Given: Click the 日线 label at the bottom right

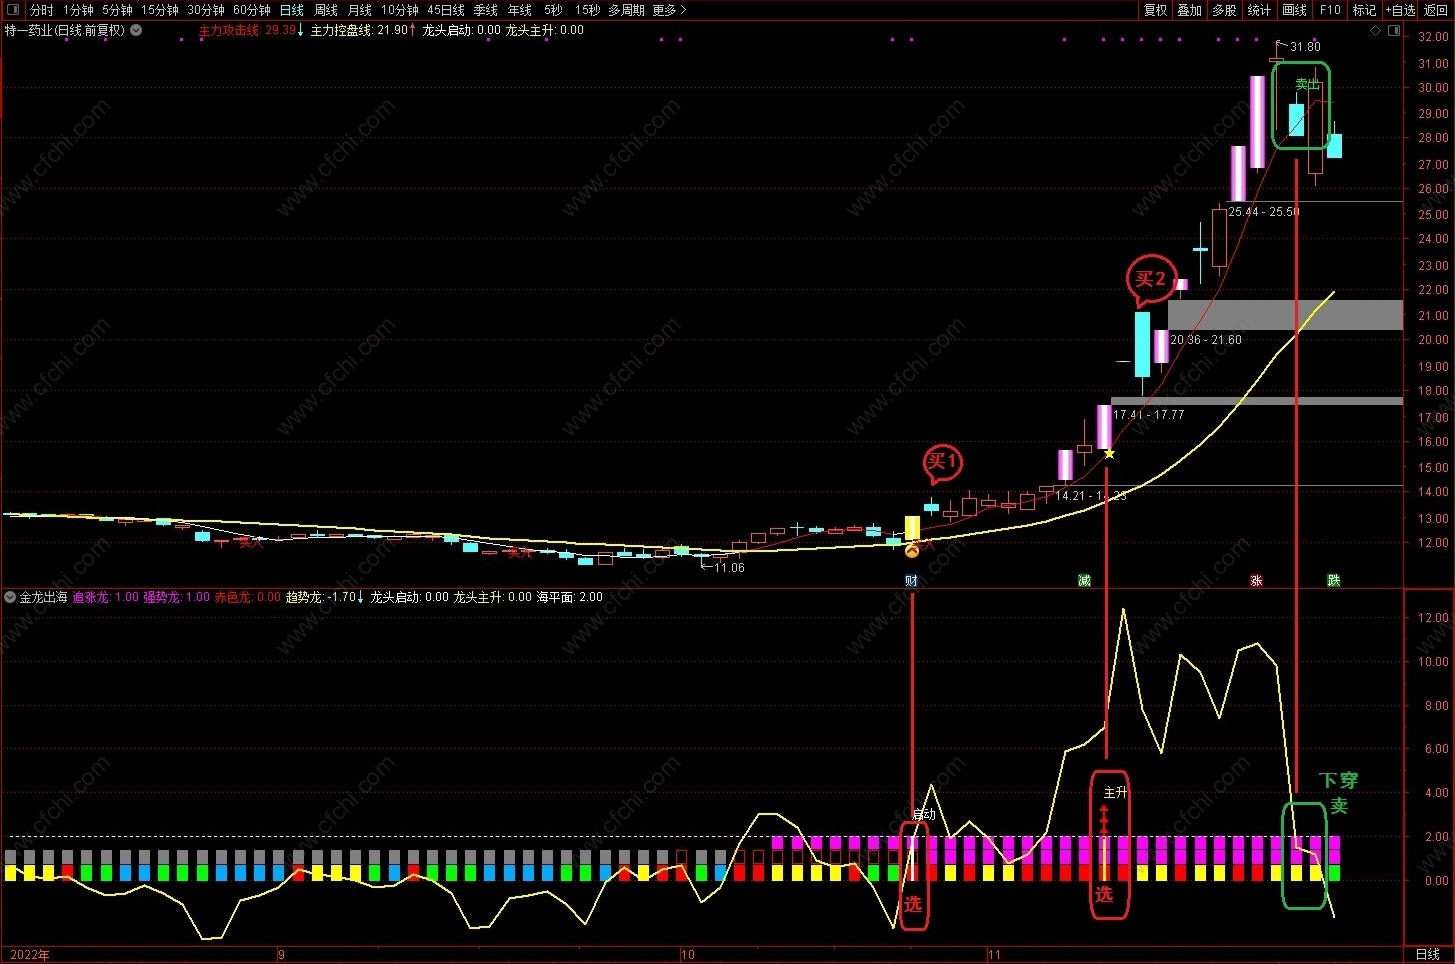Looking at the screenshot, I should (x=1428, y=955).
